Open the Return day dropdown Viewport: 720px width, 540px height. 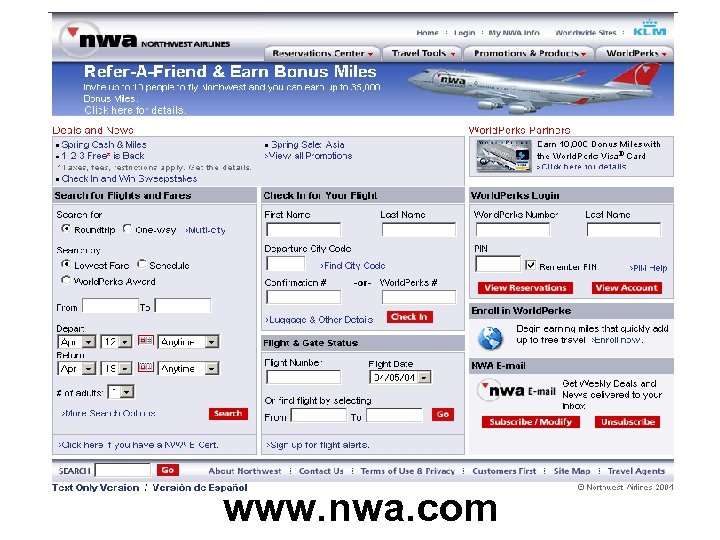point(116,368)
